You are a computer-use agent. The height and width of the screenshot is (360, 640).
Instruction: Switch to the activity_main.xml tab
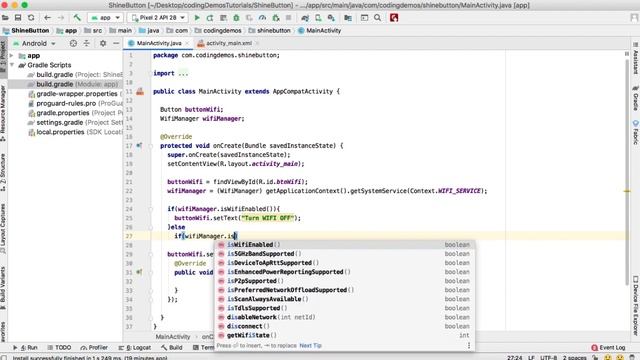pos(229,43)
